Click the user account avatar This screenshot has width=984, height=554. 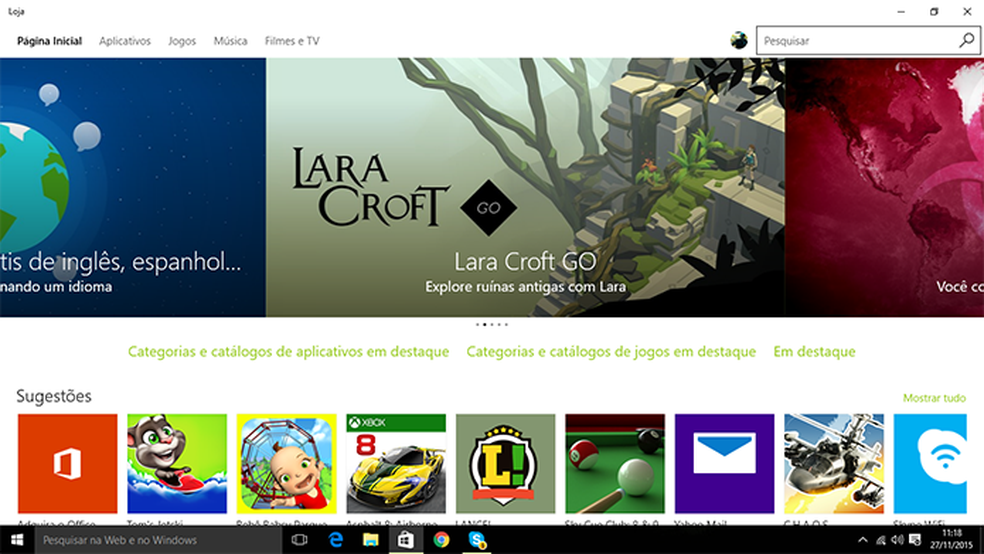[x=739, y=41]
